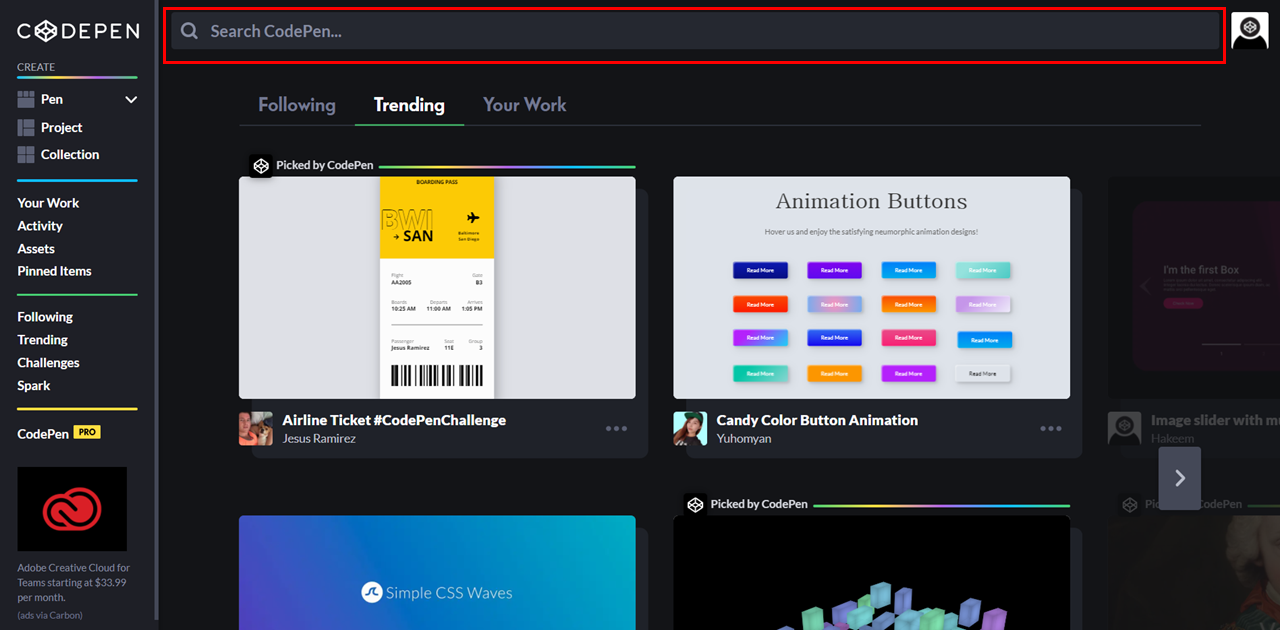The image size is (1280, 630).
Task: Open the Animation Buttons pen thumbnail
Action: point(871,288)
